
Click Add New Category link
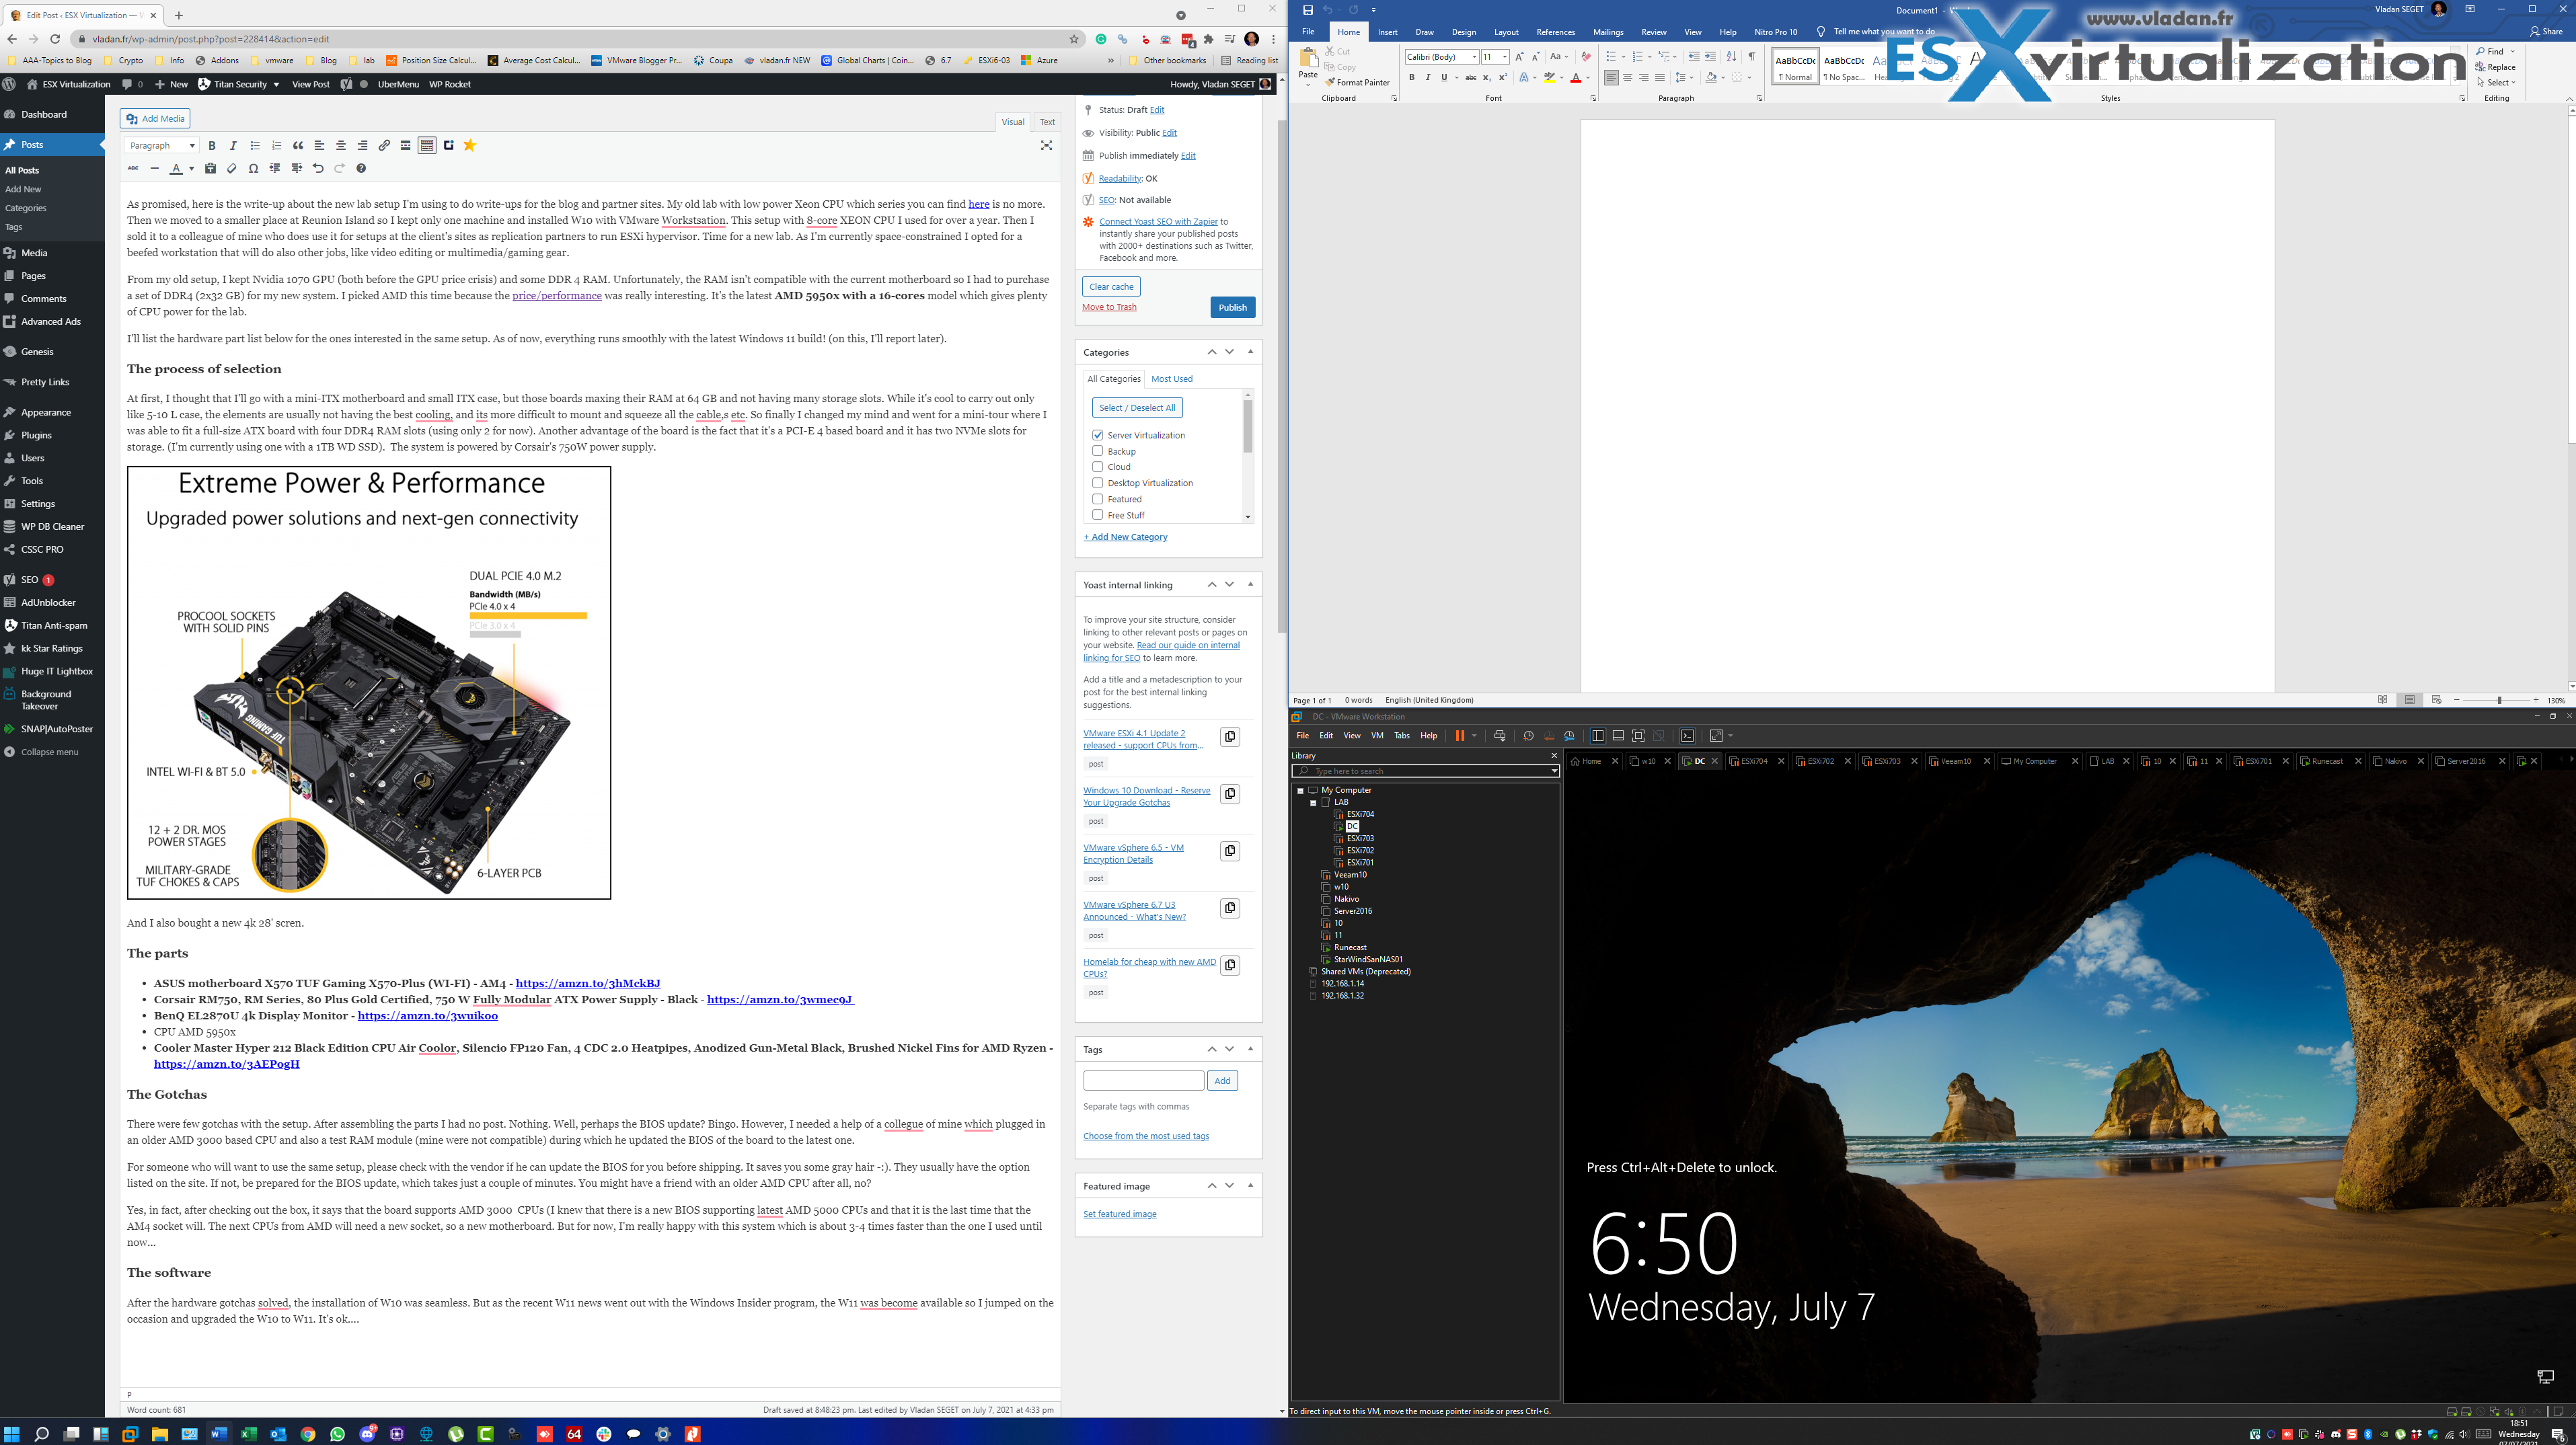pyautogui.click(x=1125, y=537)
